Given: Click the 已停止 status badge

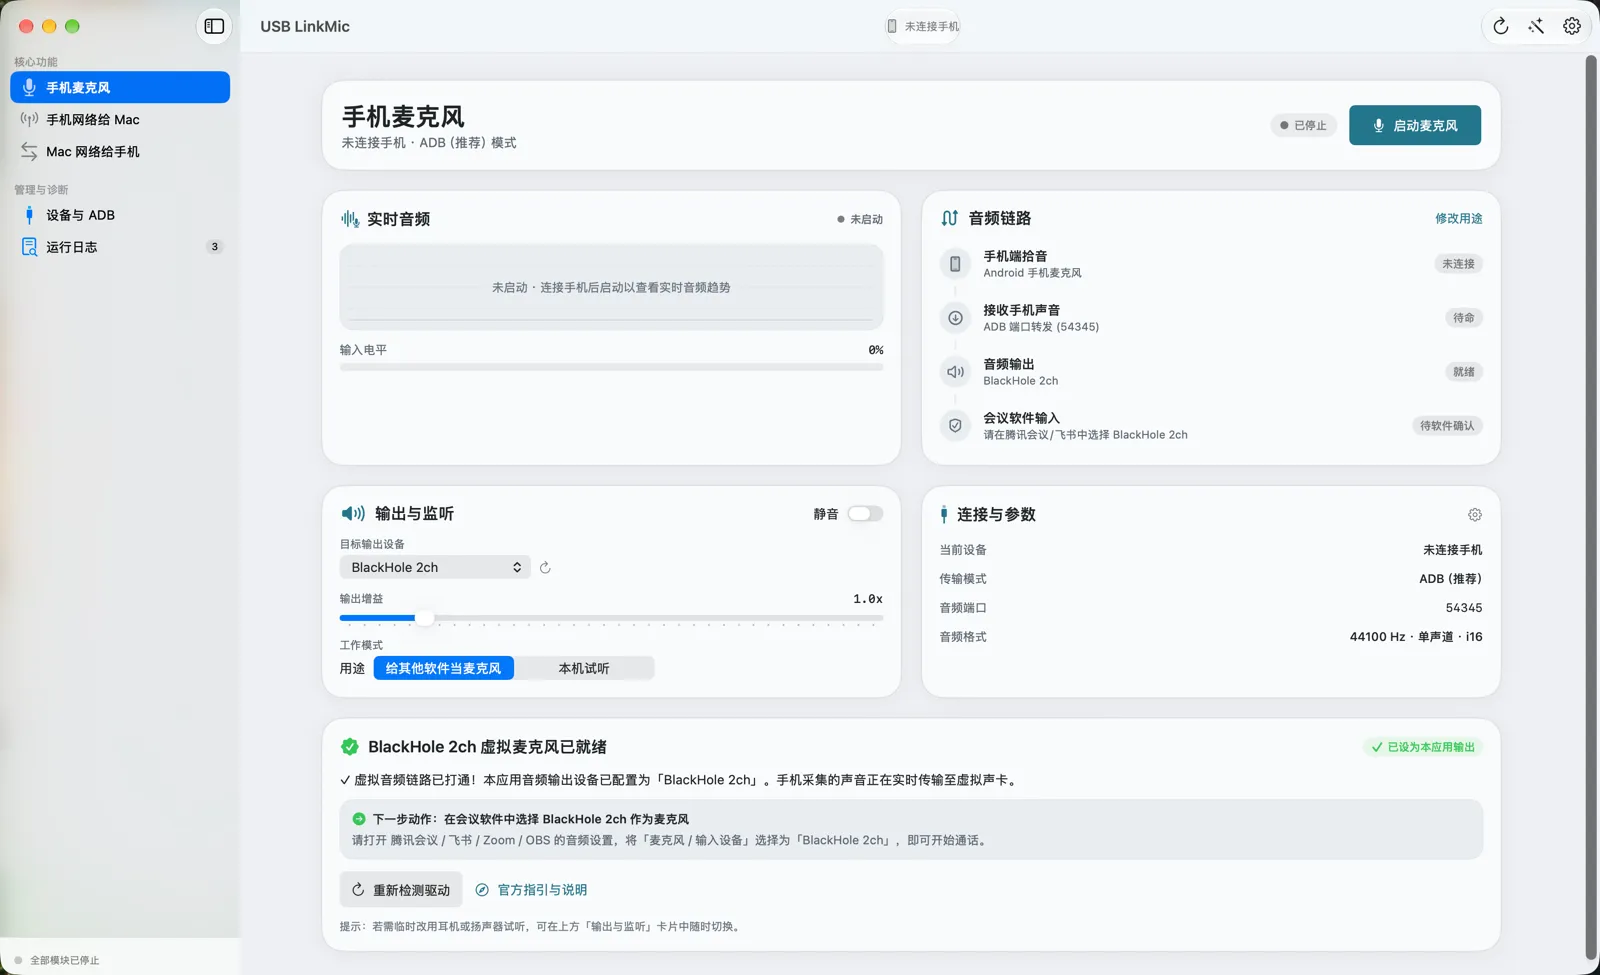Looking at the screenshot, I should pos(1304,125).
